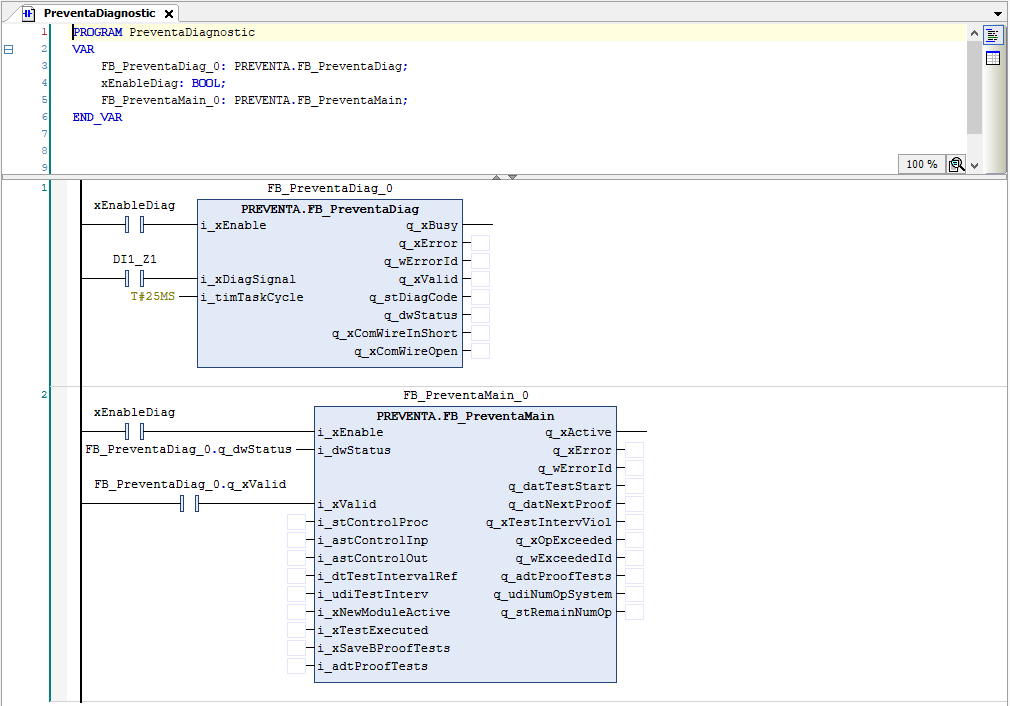Select rung number 2 in the ladder margin

pyautogui.click(x=44, y=394)
